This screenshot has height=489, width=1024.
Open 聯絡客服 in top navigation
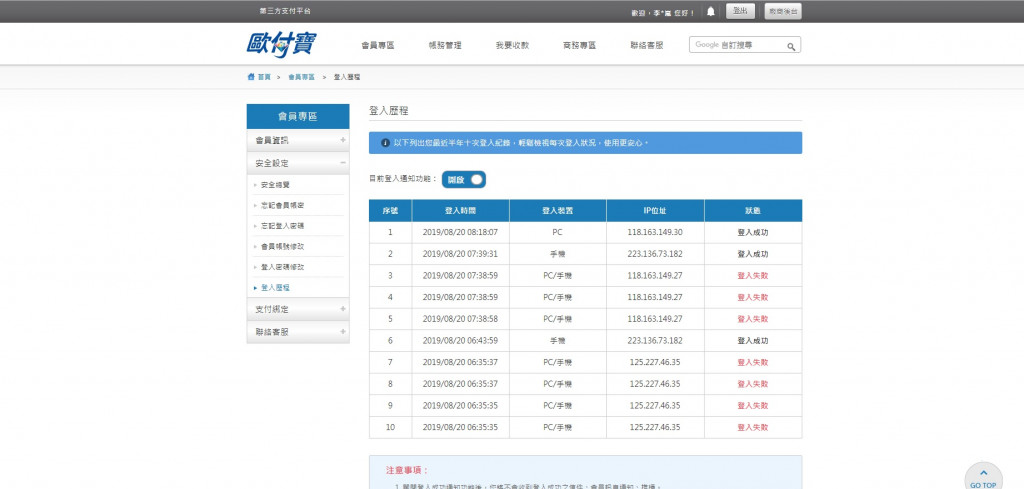(647, 45)
